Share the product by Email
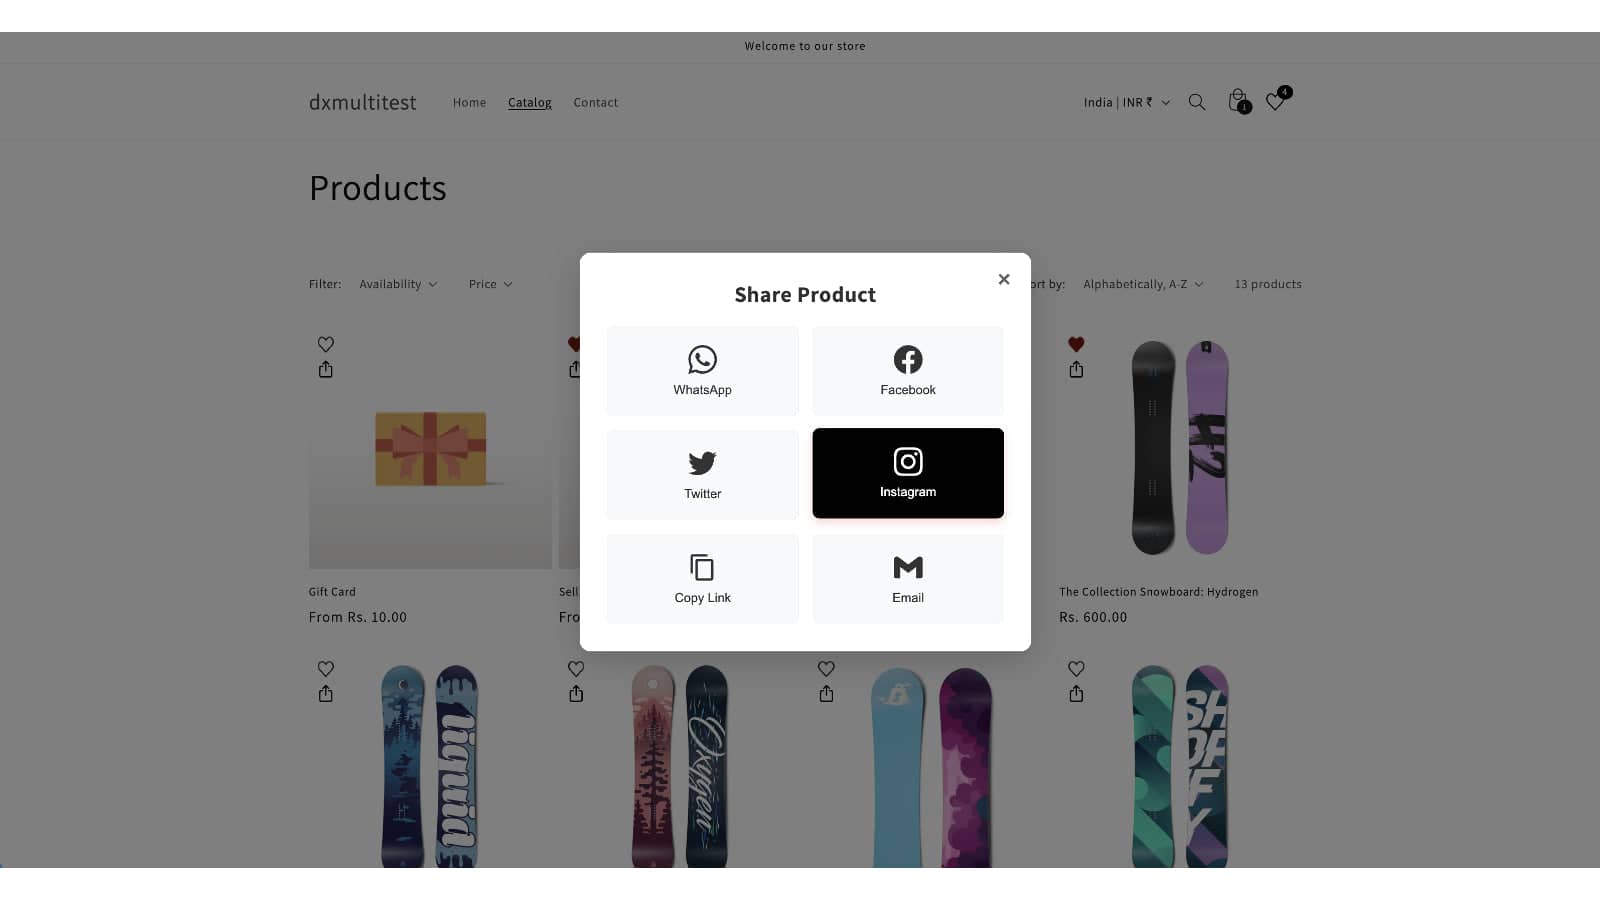Screen dimensions: 1600x900 908,579
